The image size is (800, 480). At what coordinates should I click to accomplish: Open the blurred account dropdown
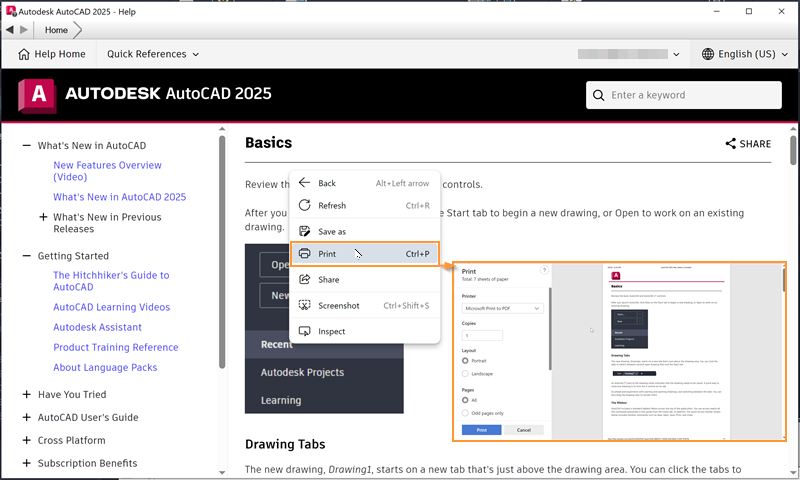629,54
